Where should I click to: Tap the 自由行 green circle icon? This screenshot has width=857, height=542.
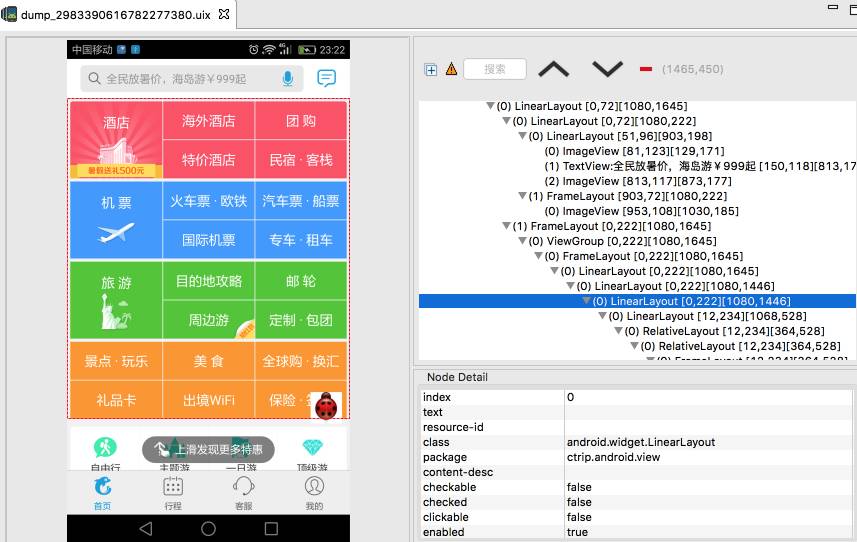coord(105,447)
